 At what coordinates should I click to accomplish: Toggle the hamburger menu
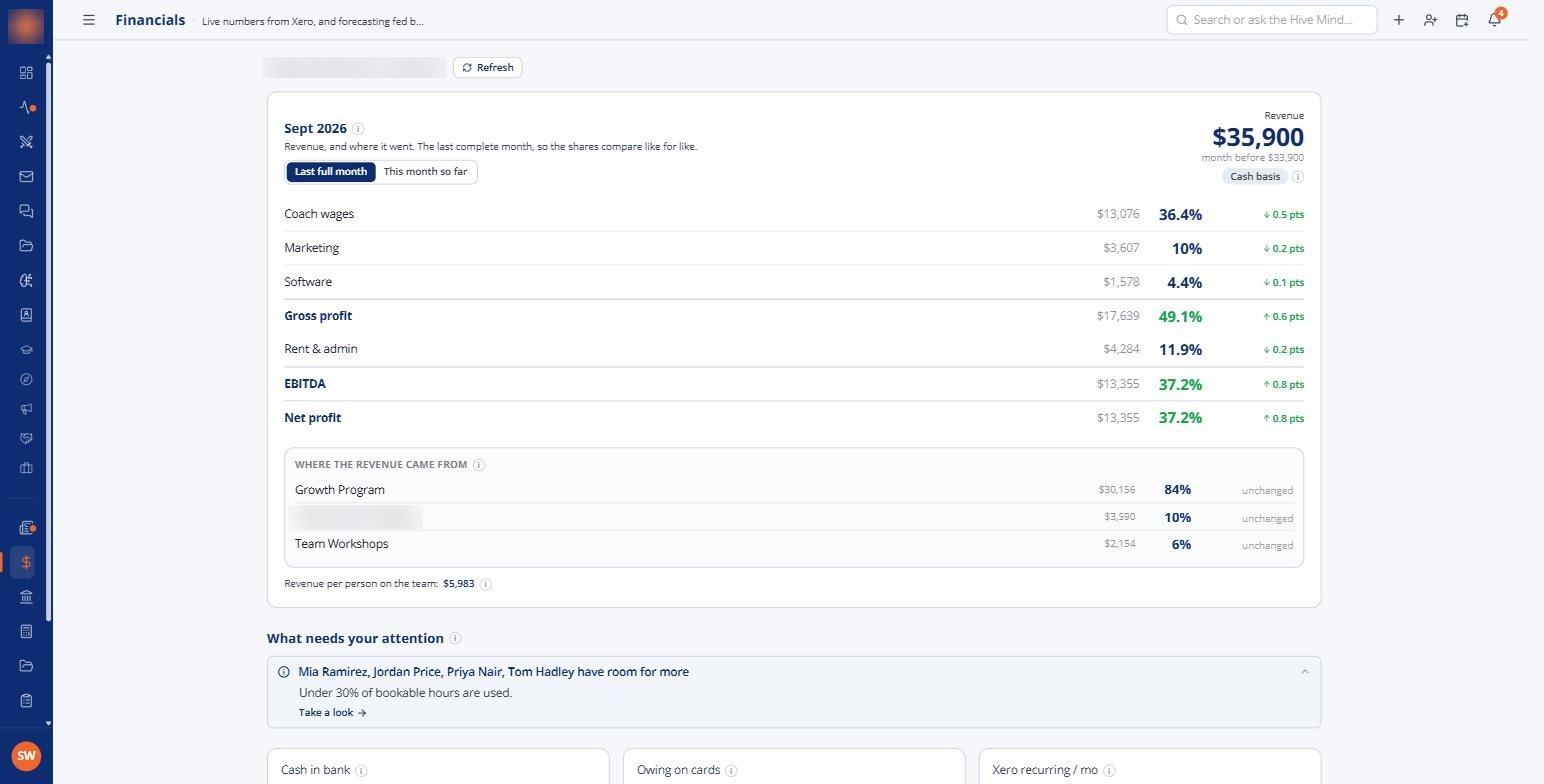[x=89, y=20]
